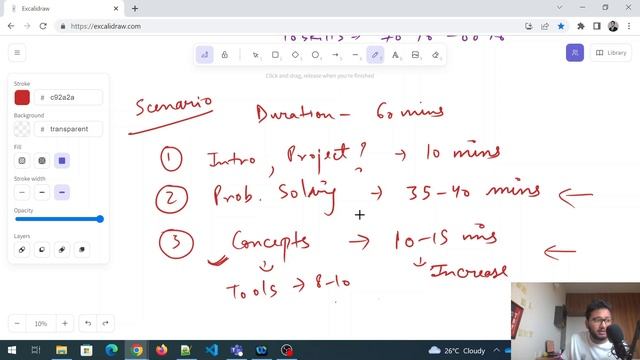Viewport: 640px width, 360px height.
Task: Choose the cross-hatch fill style
Action: click(x=42, y=161)
